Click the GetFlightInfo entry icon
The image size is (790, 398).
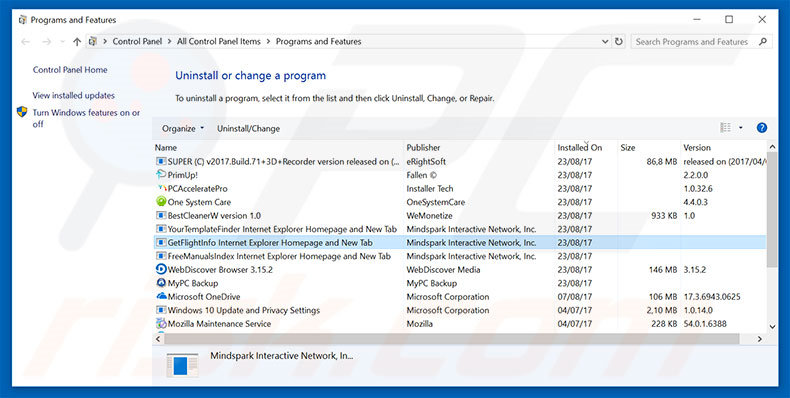point(161,243)
